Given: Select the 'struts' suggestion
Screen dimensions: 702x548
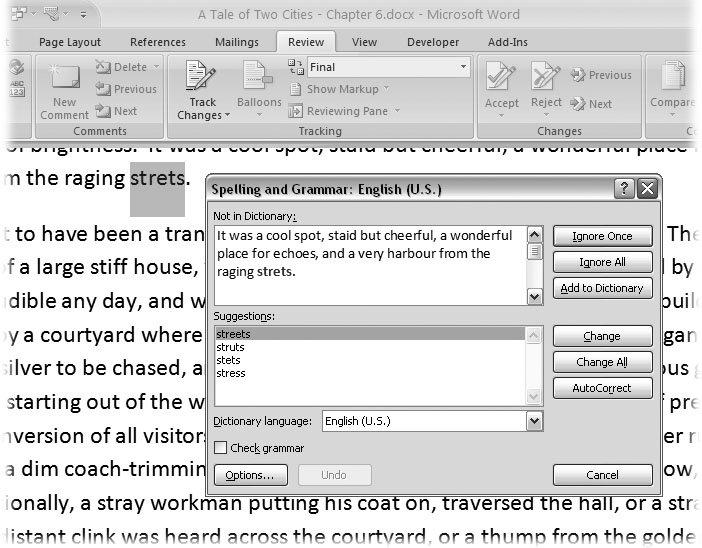Looking at the screenshot, I should tap(230, 347).
